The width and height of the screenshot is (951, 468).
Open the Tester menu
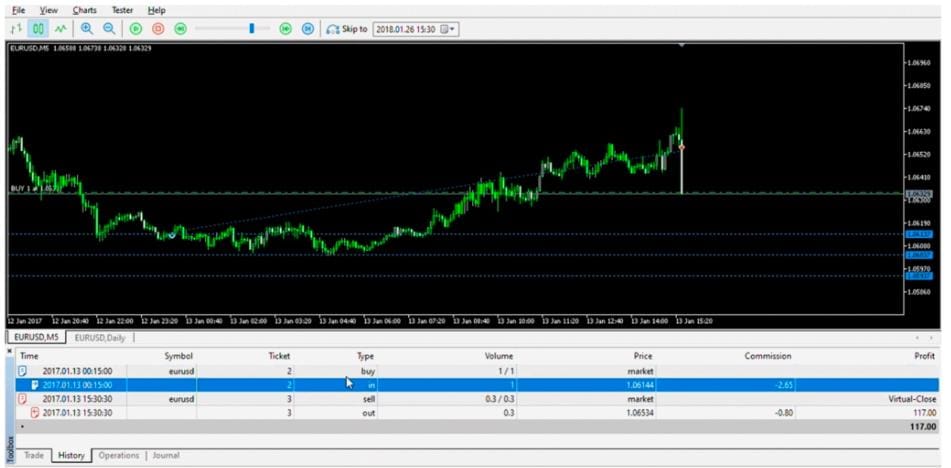(x=122, y=10)
